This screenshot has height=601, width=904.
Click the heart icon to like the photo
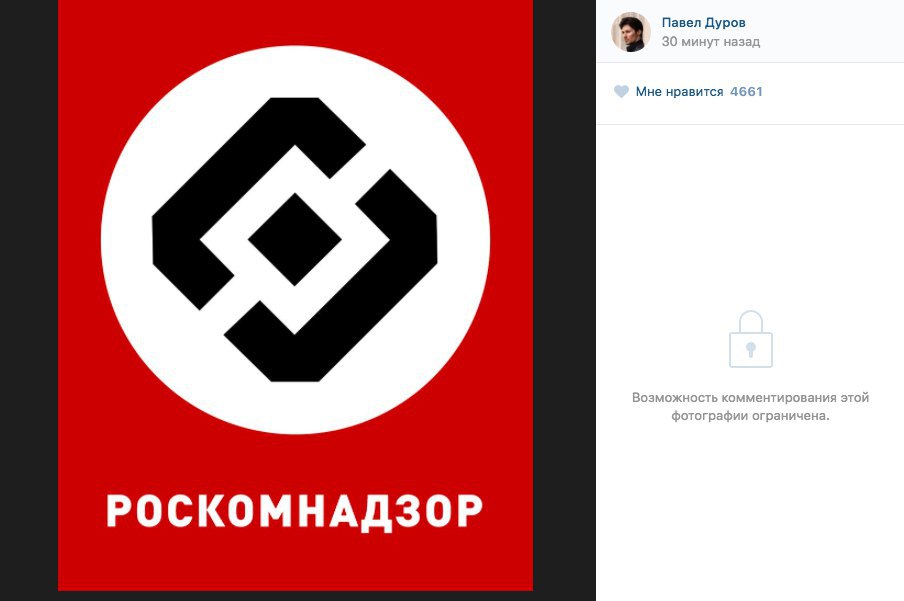point(621,92)
